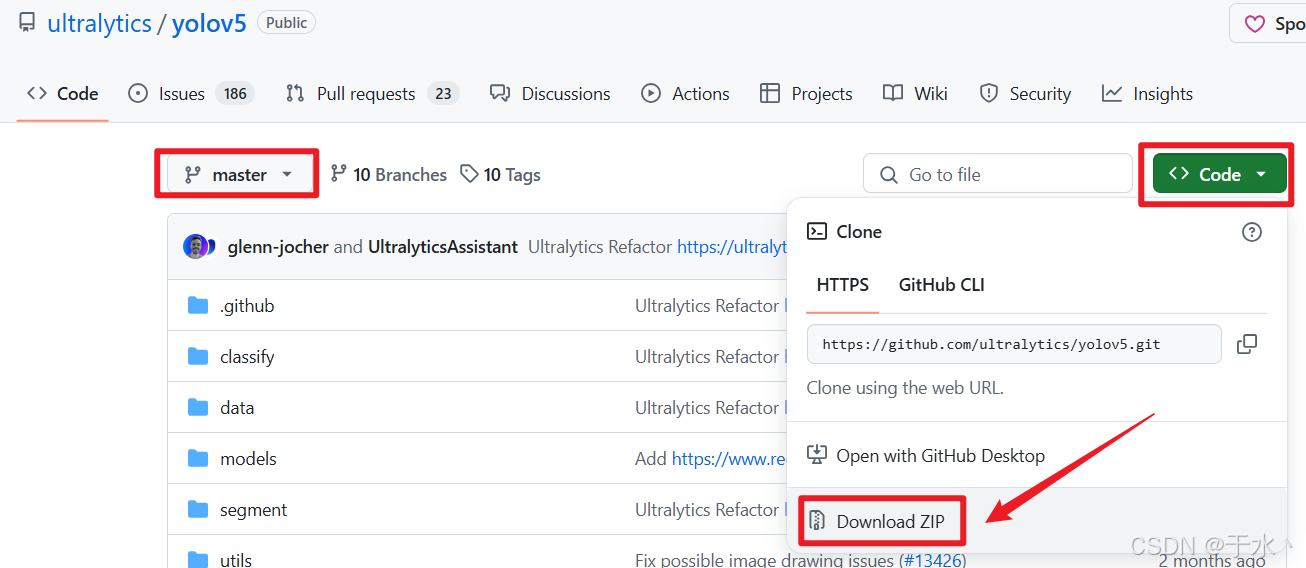Open the models folder

[248, 459]
